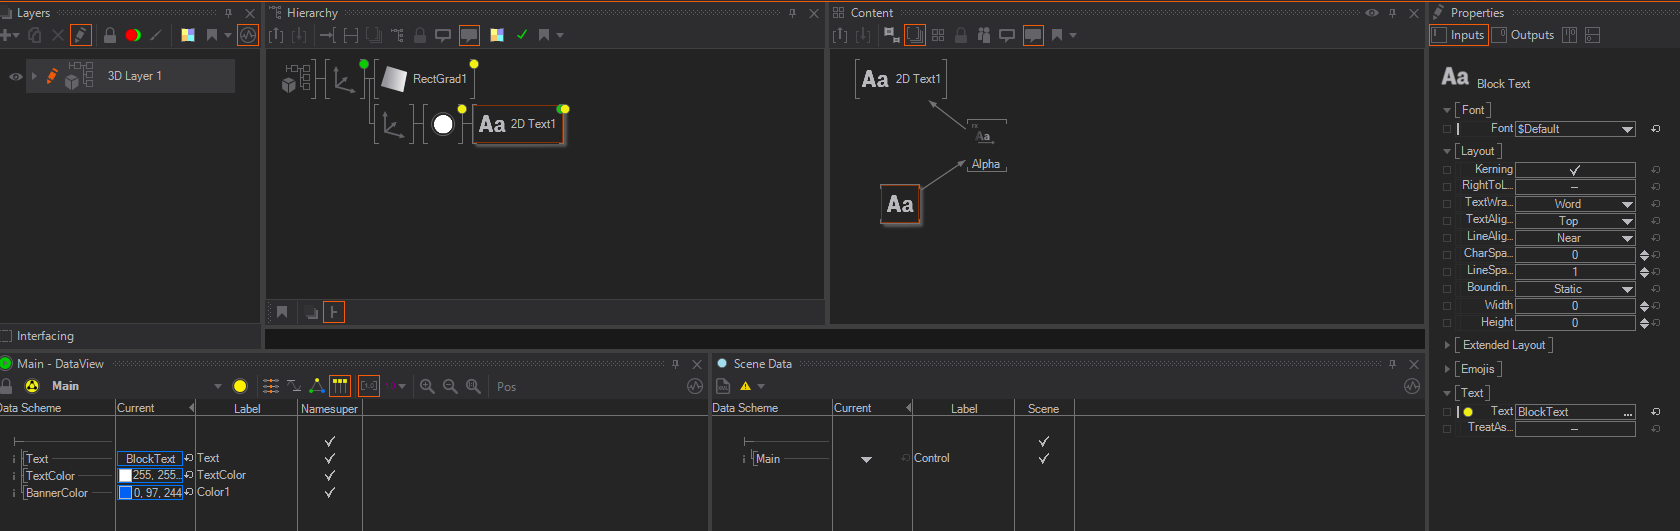
Task: Click the Alpha node in Content panel
Action: (x=985, y=164)
